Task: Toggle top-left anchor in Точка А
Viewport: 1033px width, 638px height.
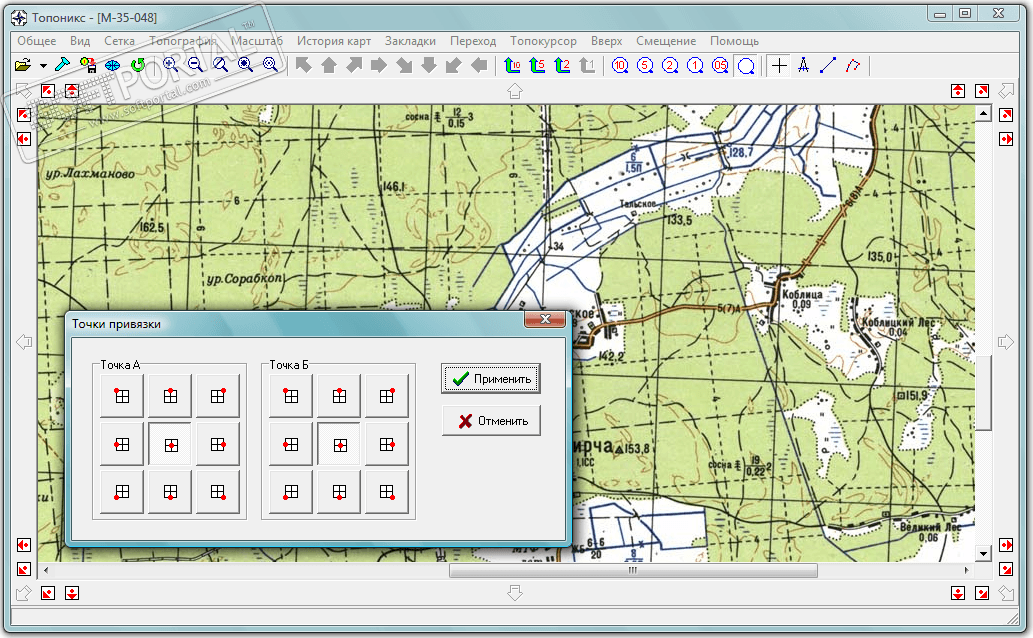Action: 122,396
